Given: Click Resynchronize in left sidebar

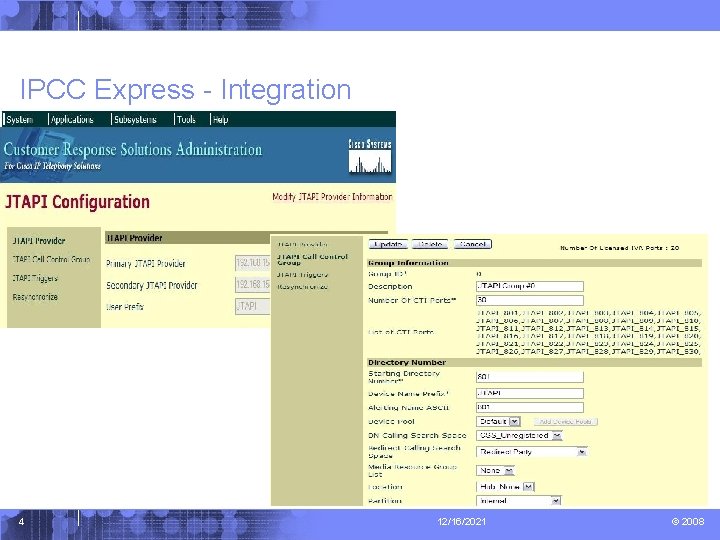Looking at the screenshot, I should [x=35, y=297].
